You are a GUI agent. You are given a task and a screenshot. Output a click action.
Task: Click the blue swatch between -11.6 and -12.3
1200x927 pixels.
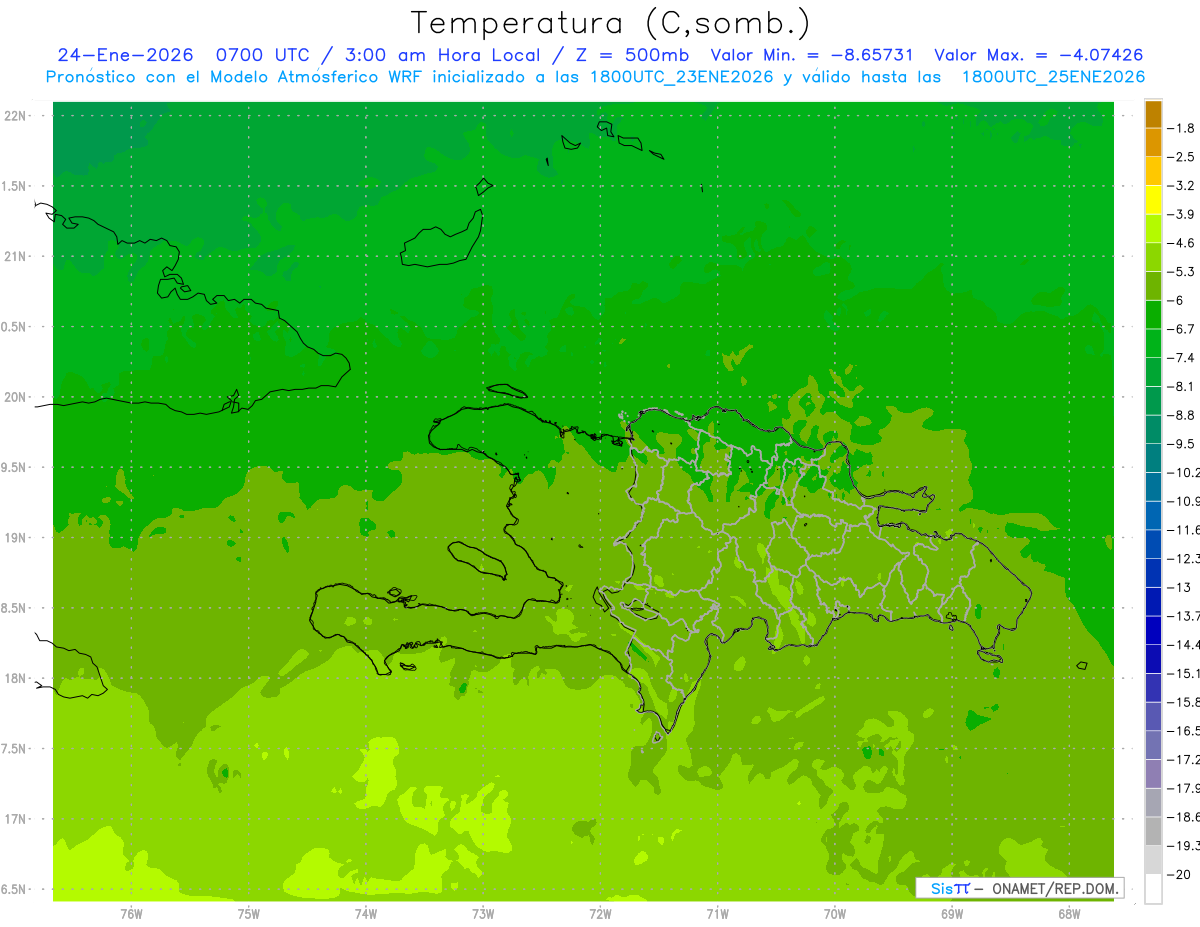pyautogui.click(x=1153, y=544)
